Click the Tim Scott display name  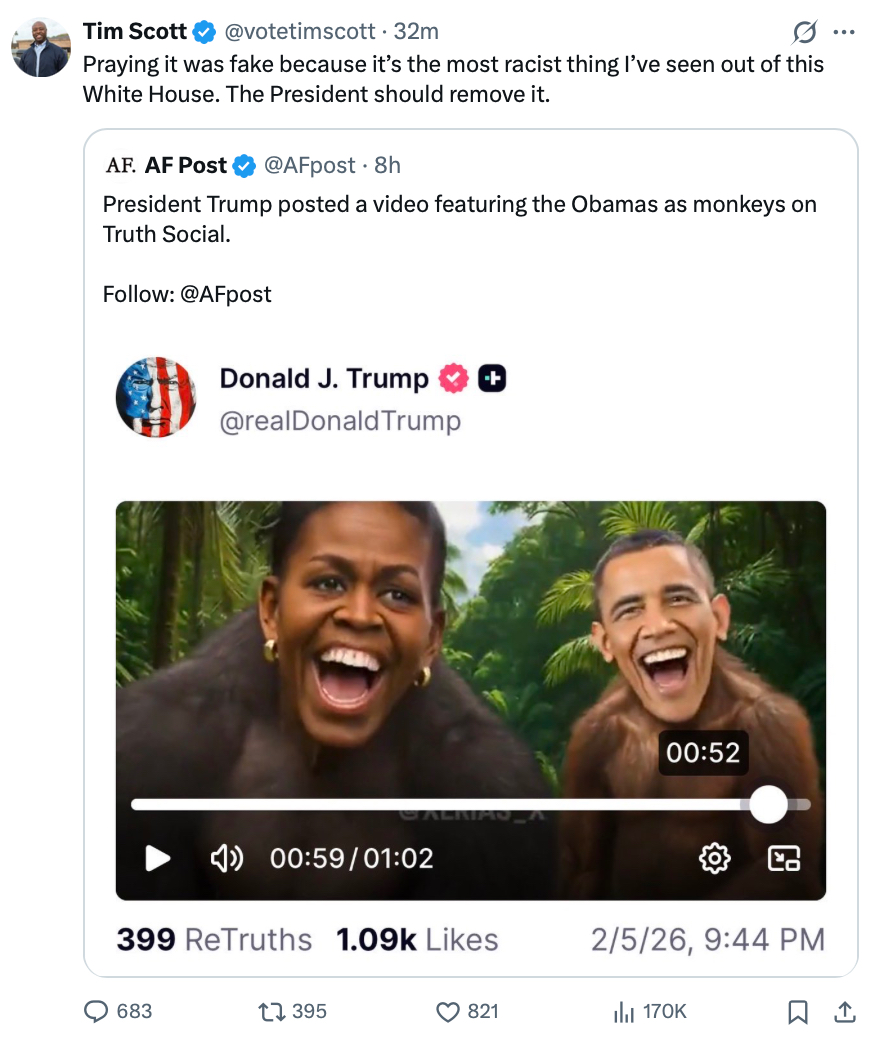[x=134, y=32]
